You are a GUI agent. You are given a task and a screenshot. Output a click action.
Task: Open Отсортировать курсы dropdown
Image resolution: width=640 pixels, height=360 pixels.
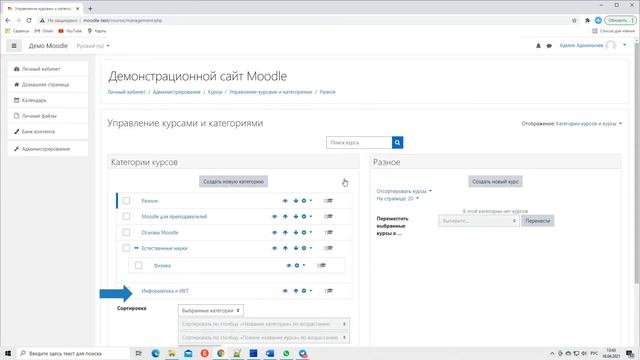point(404,191)
